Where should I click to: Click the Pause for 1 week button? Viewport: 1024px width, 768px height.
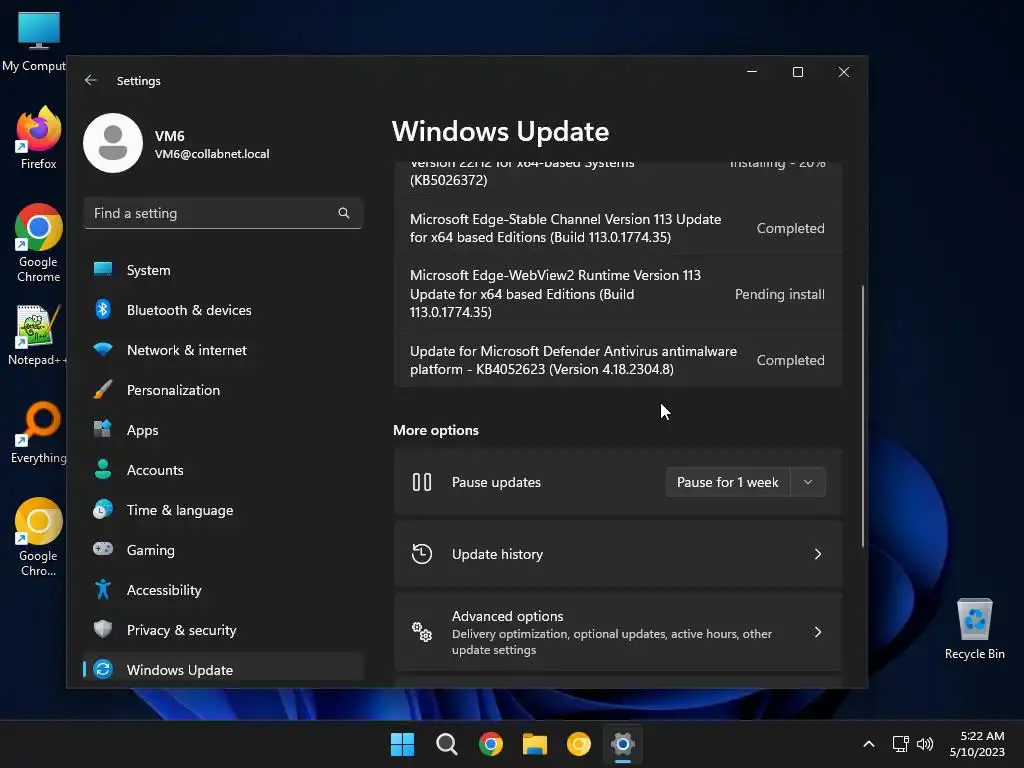pyautogui.click(x=728, y=482)
